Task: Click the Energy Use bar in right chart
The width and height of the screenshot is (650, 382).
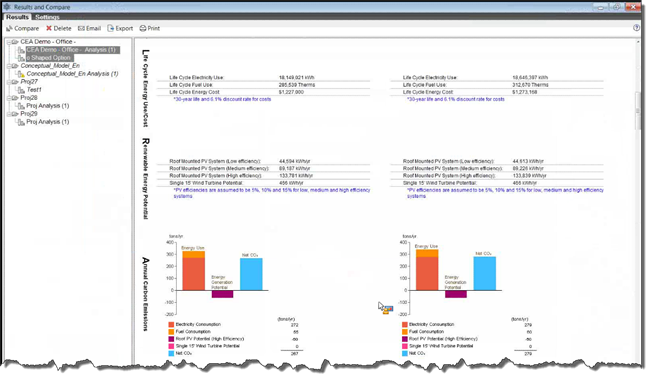Action: point(427,270)
